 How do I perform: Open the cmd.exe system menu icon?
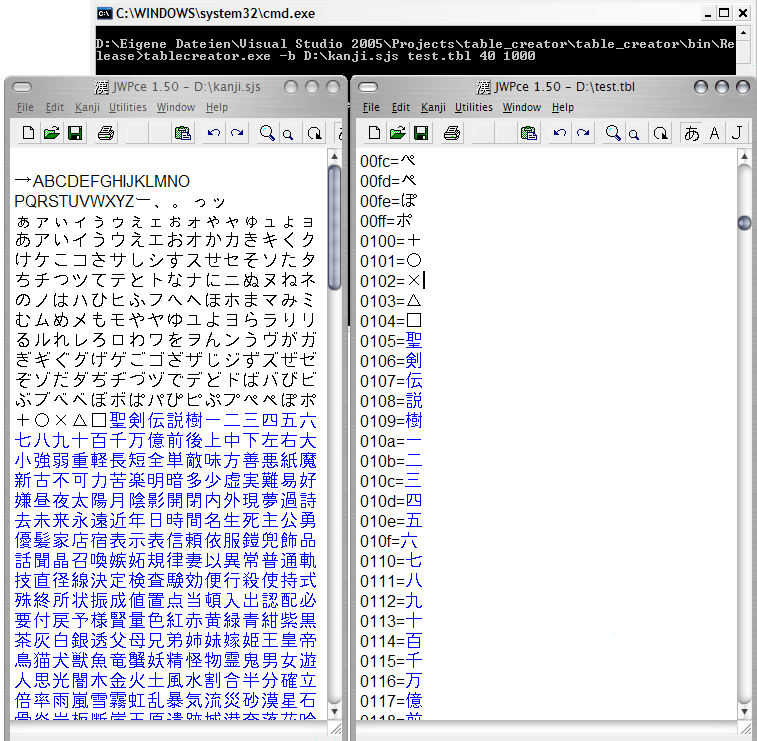coord(104,13)
